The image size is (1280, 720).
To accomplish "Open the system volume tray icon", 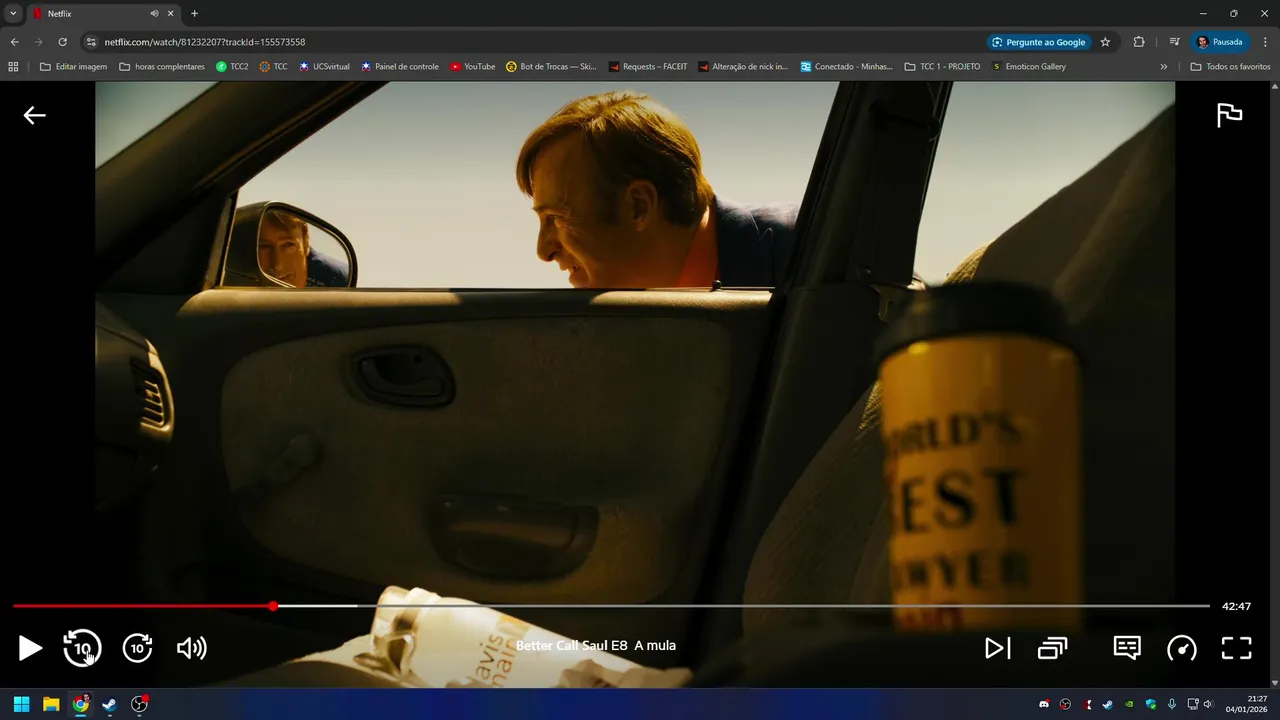I will (x=1208, y=704).
